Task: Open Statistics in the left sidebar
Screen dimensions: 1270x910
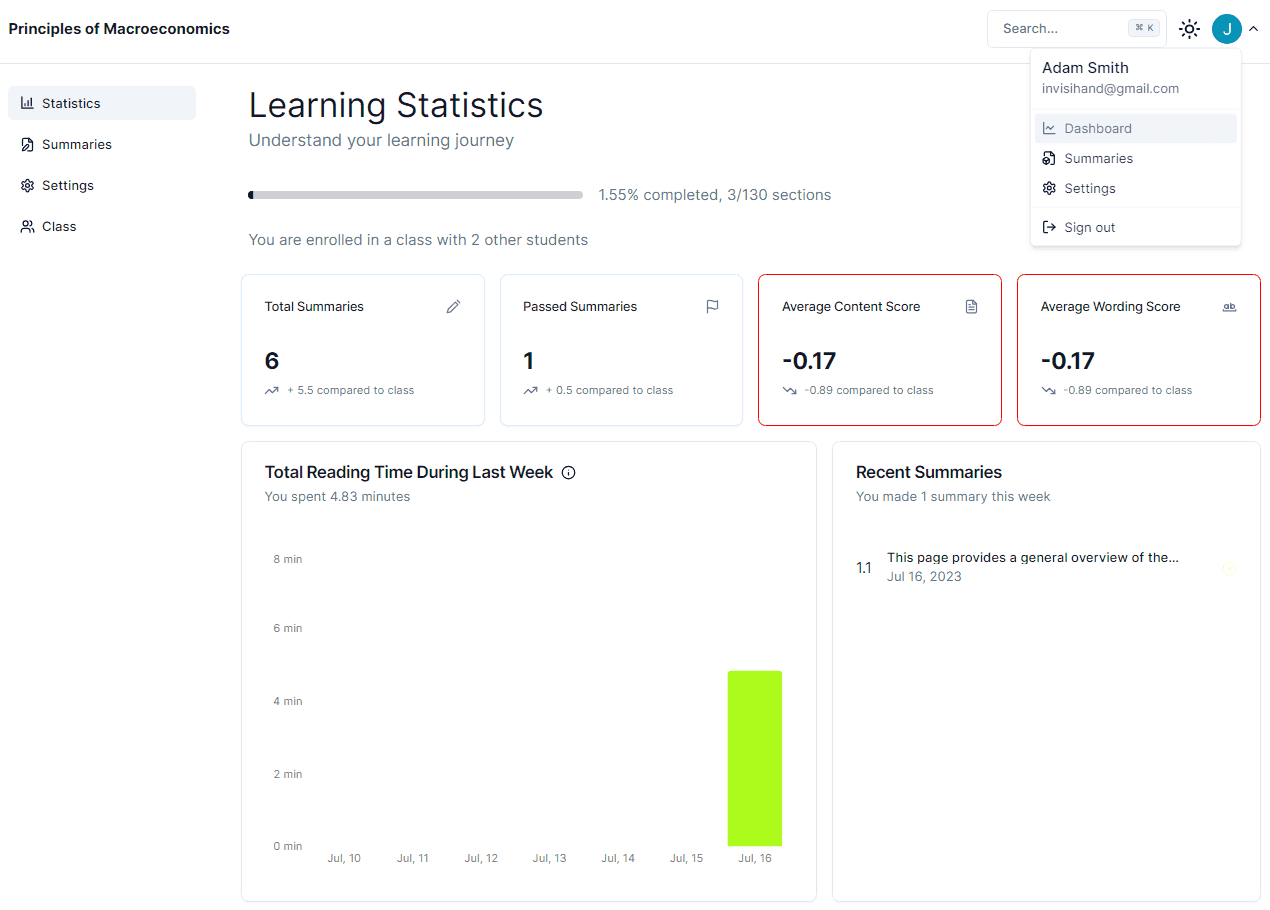Action: (x=101, y=103)
